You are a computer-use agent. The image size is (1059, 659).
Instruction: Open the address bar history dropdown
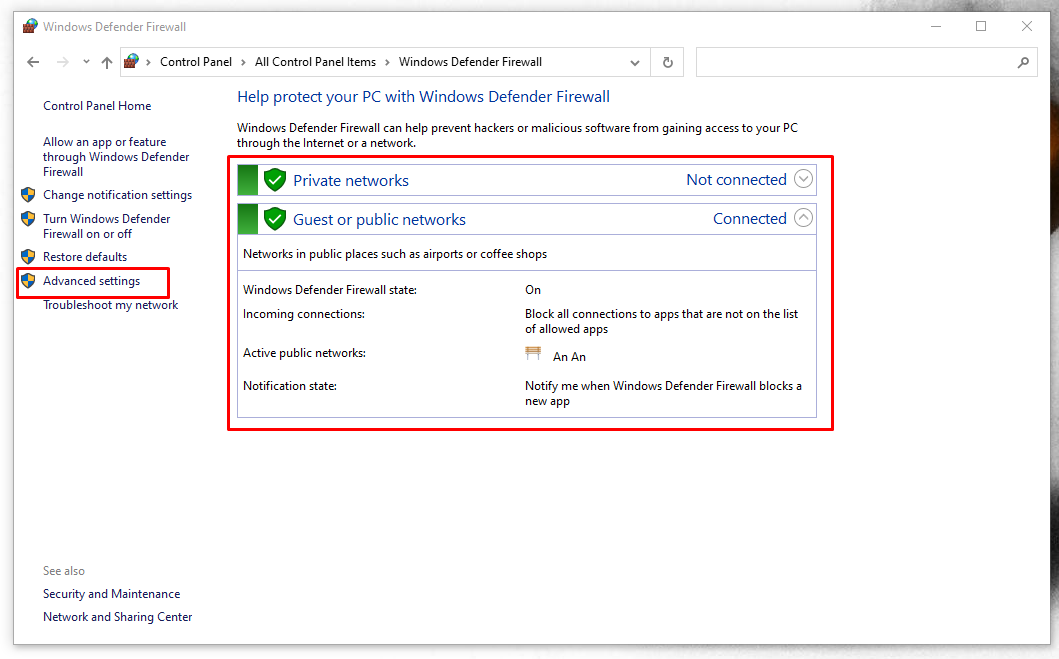click(635, 62)
